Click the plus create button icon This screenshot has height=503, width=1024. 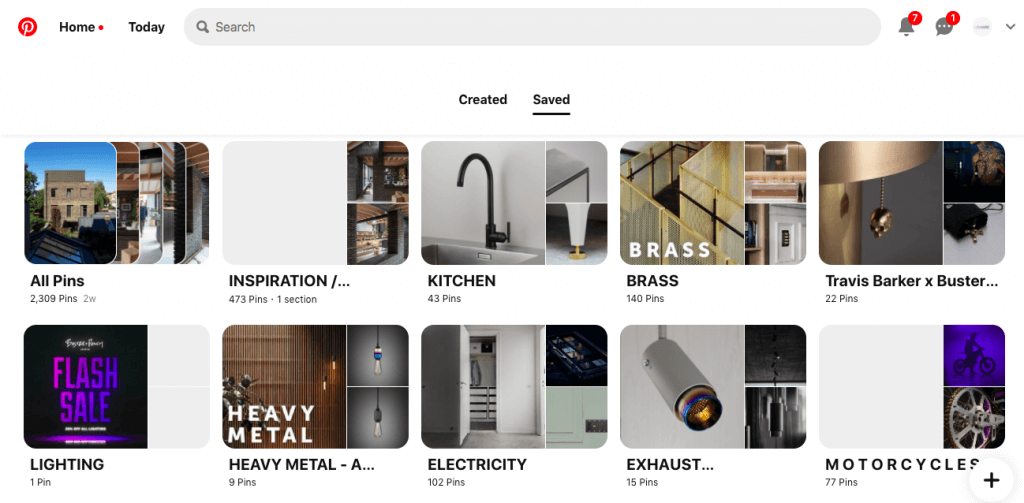[x=991, y=480]
